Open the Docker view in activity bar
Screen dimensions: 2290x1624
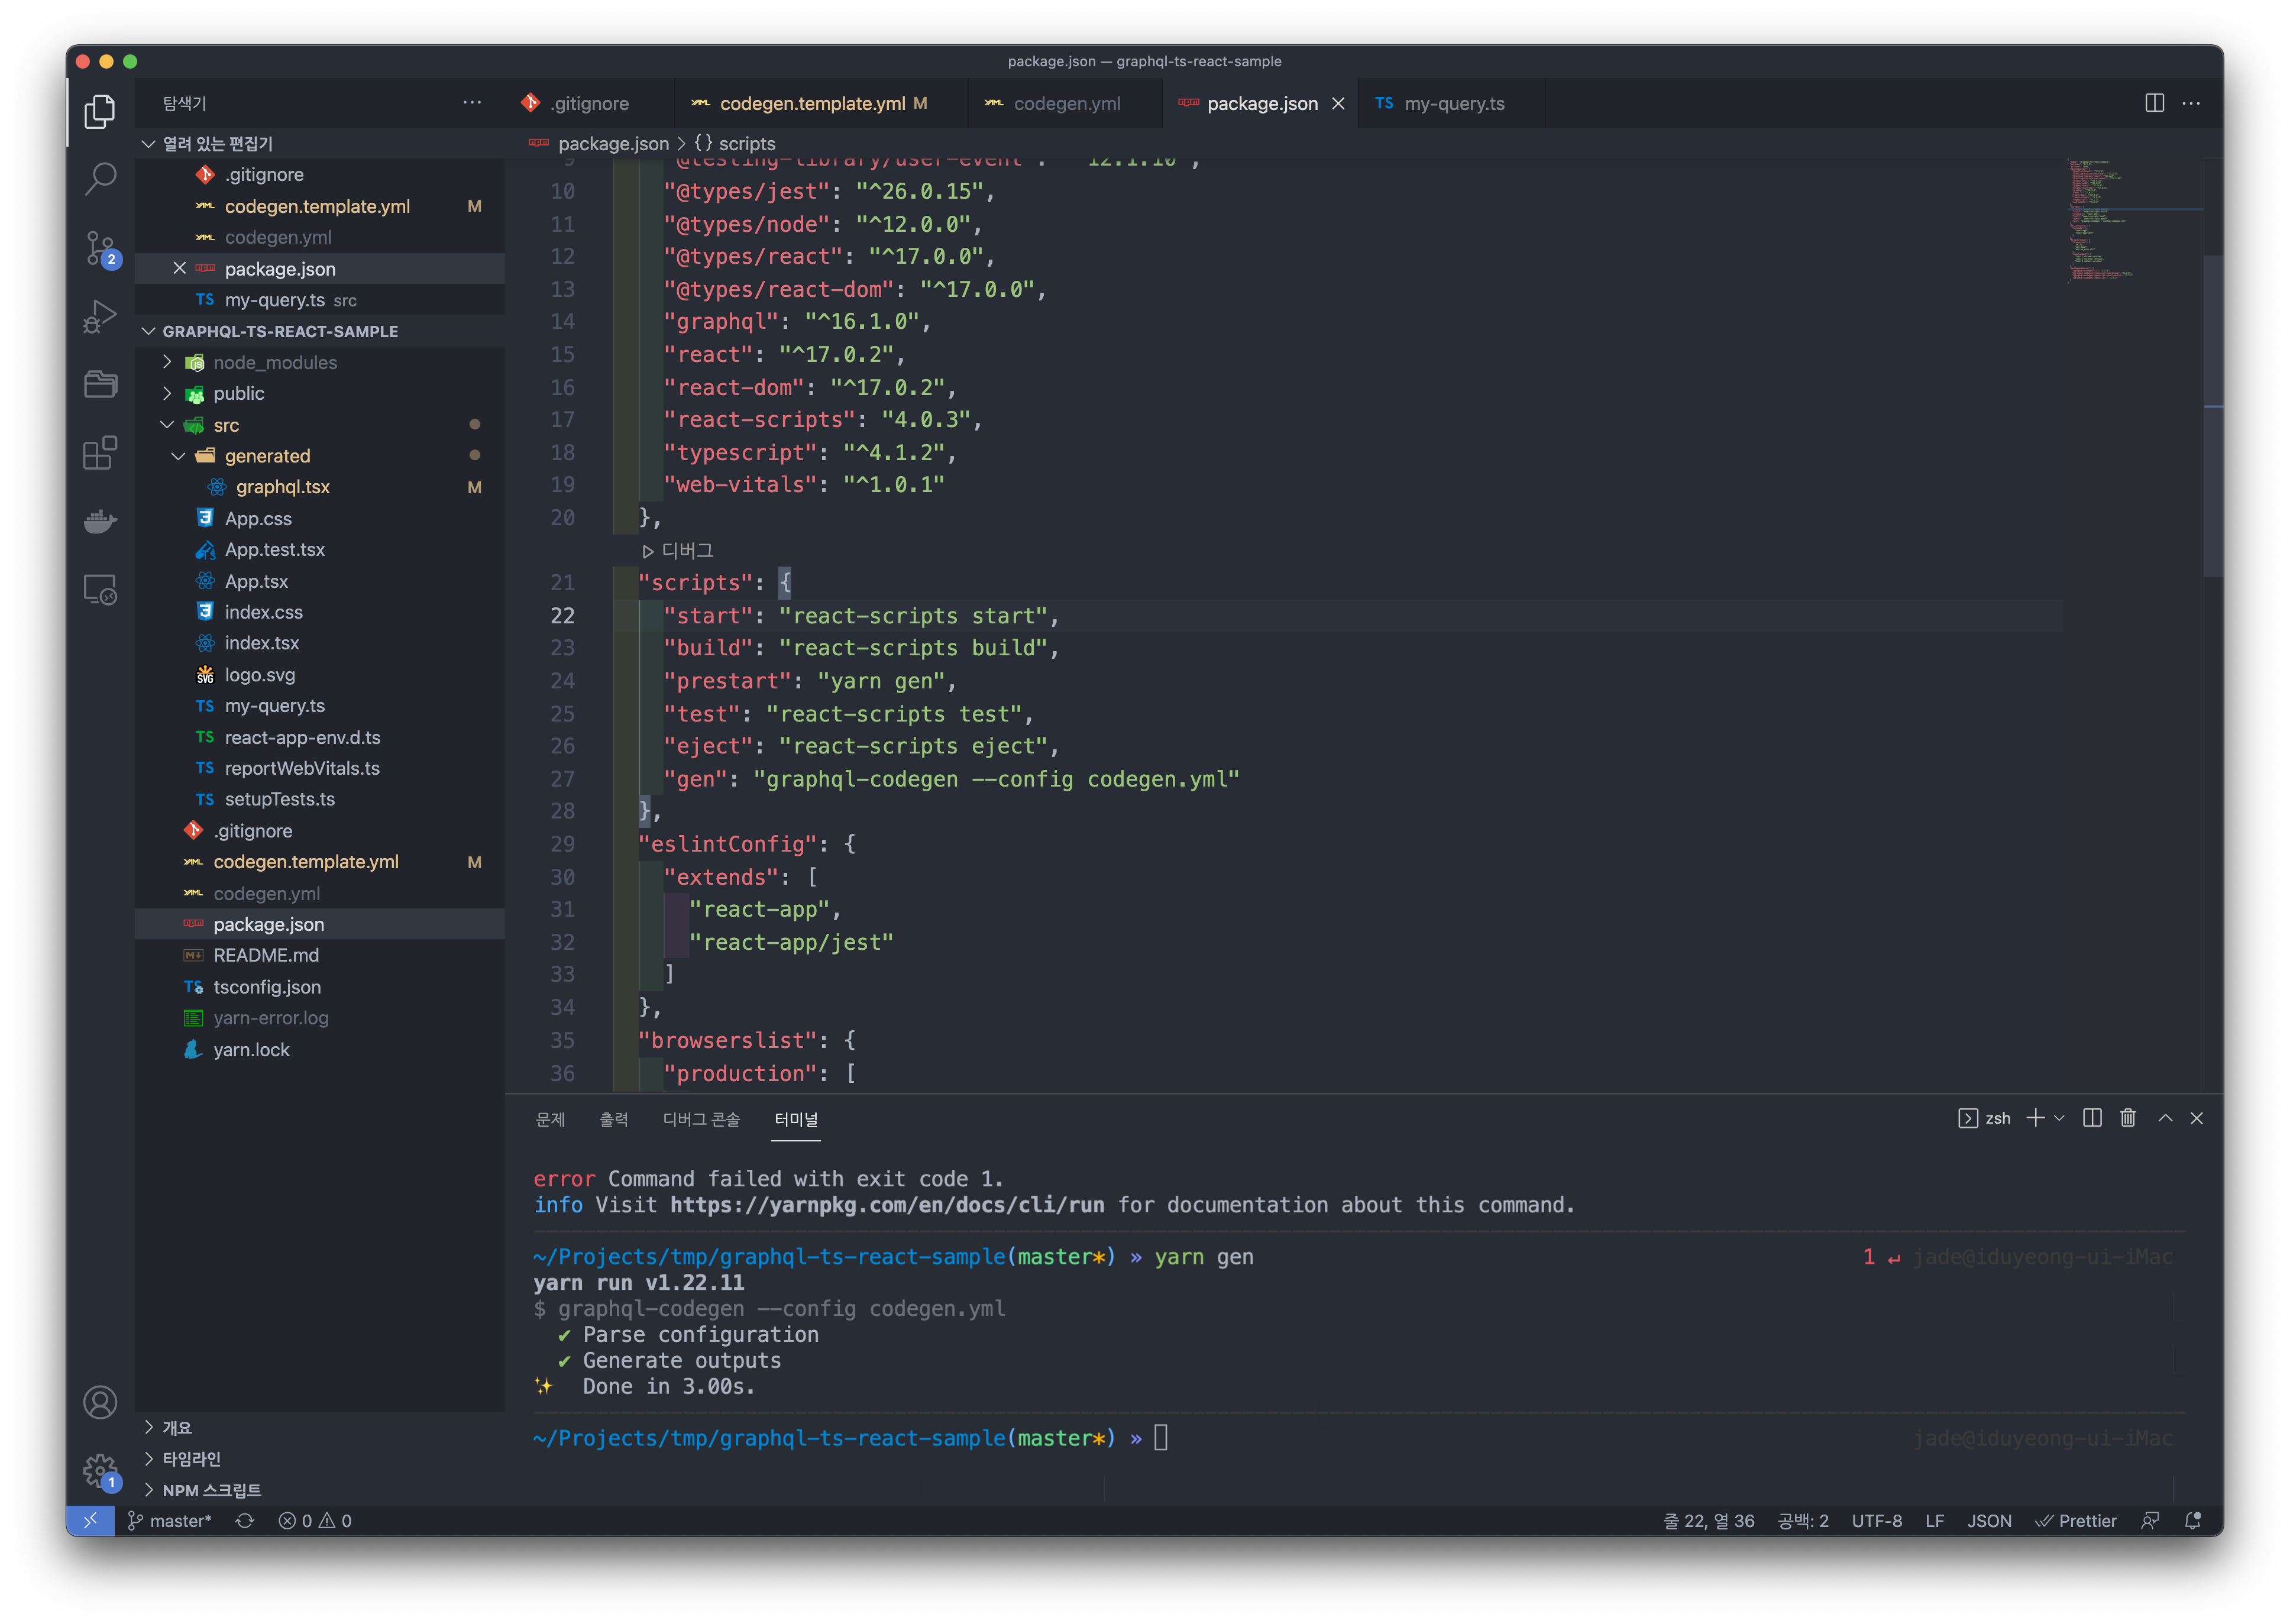pyautogui.click(x=100, y=521)
